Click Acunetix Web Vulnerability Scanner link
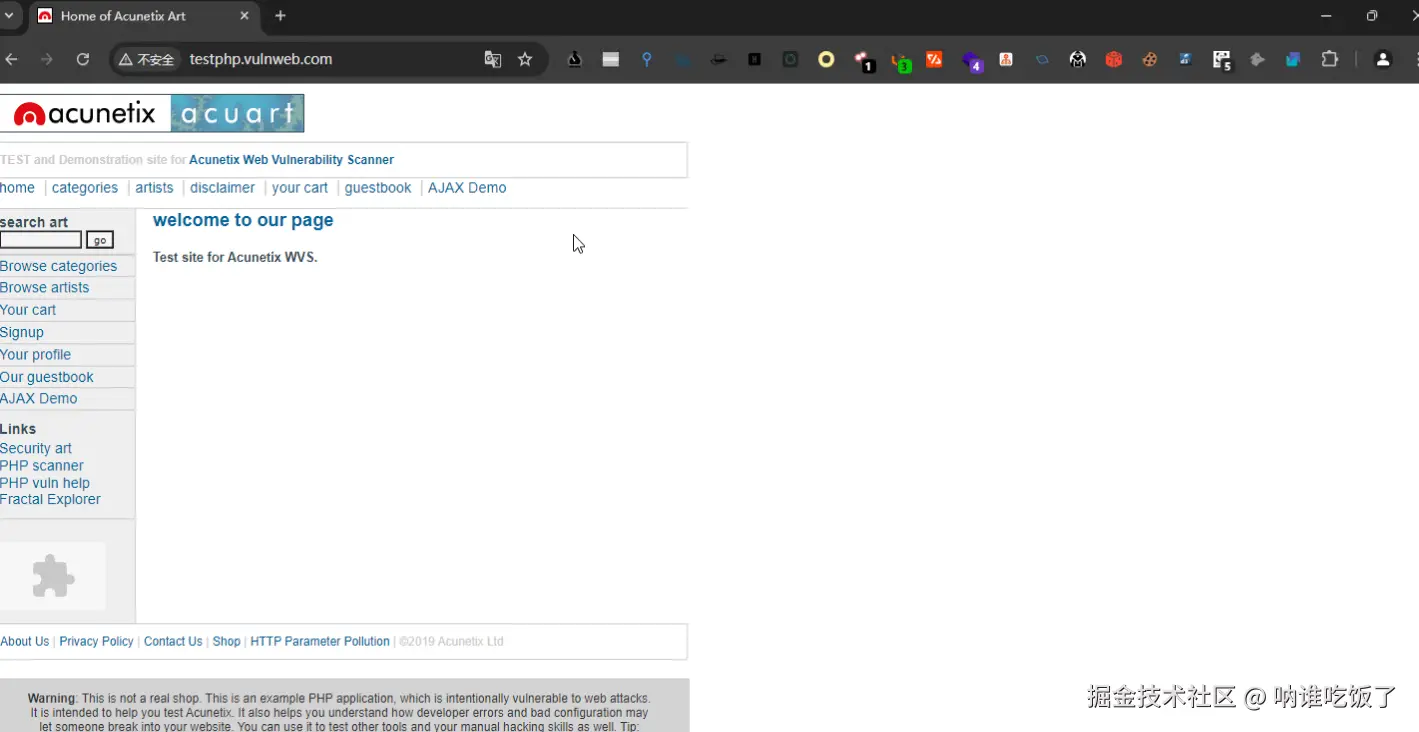Viewport: 1419px width, 732px height. [291, 160]
